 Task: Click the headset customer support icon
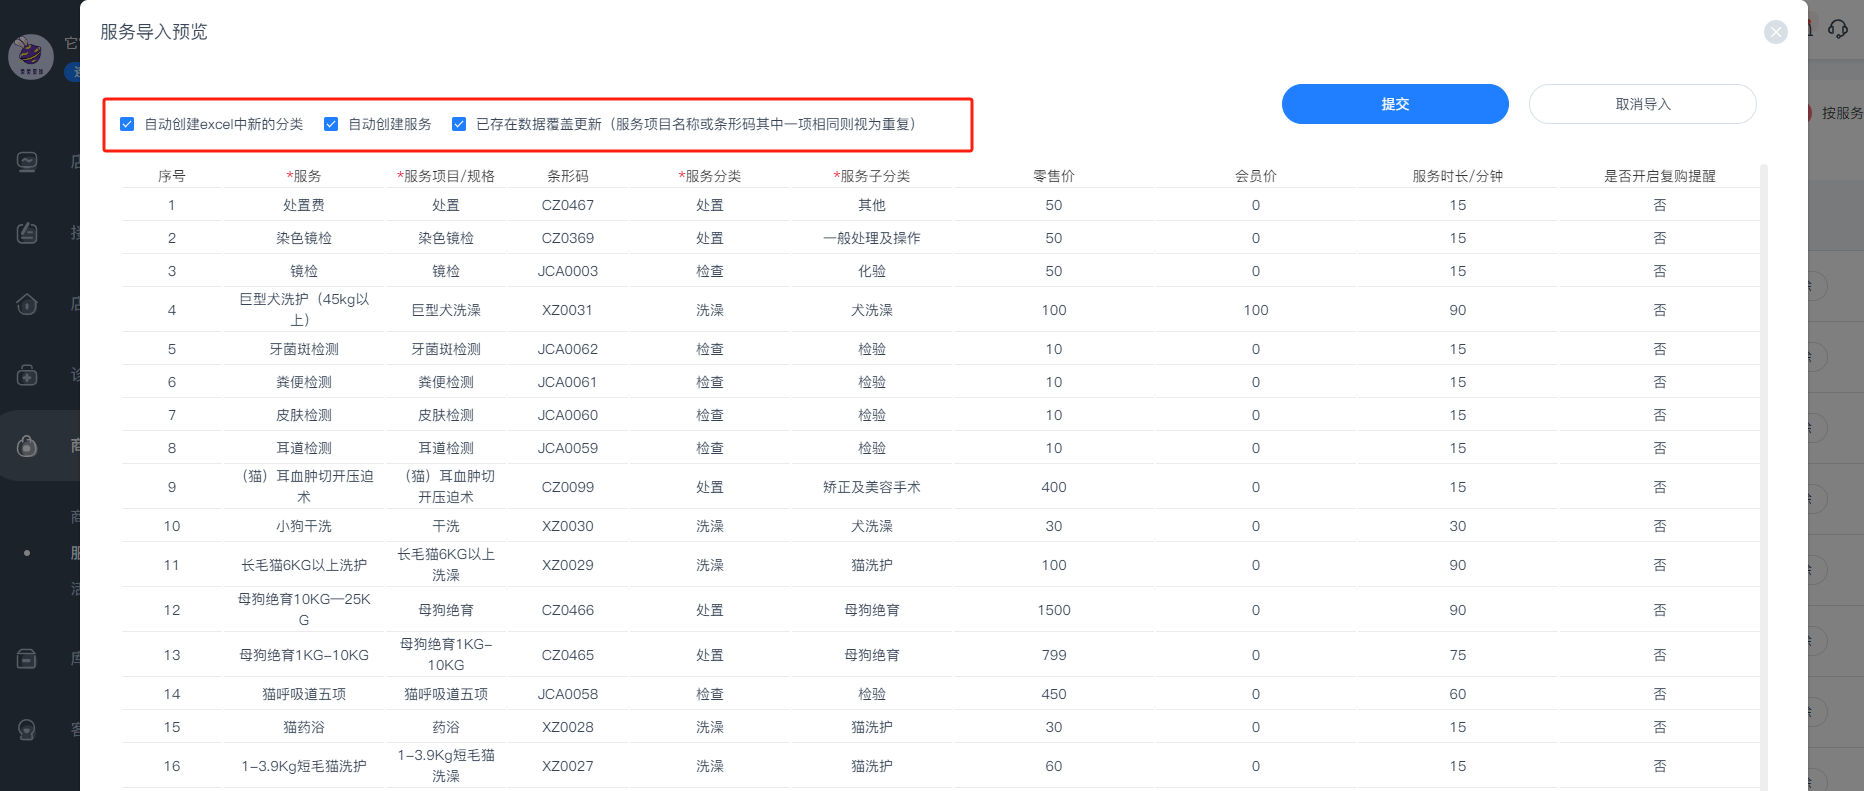[x=1838, y=29]
